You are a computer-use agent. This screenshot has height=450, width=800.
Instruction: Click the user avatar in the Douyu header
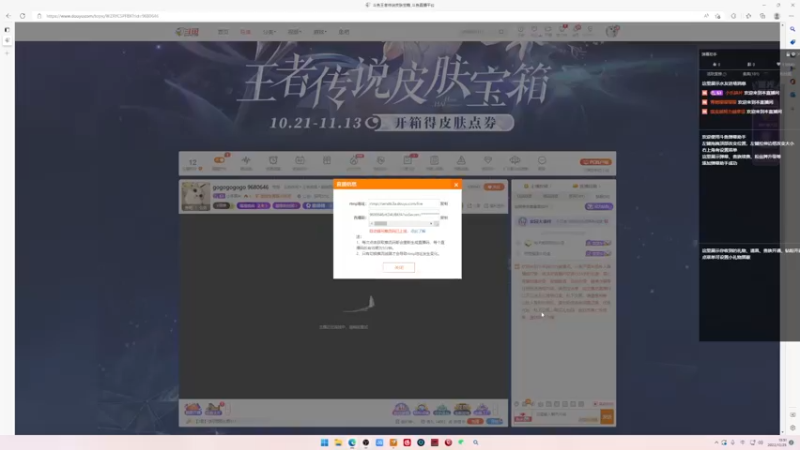click(x=612, y=31)
